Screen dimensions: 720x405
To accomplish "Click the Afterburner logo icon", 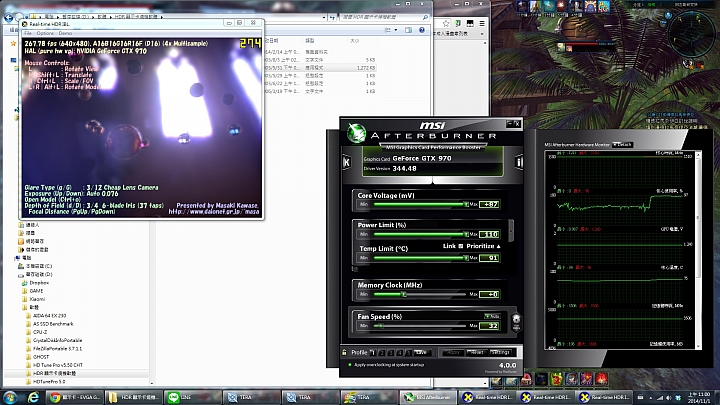I will coord(356,133).
